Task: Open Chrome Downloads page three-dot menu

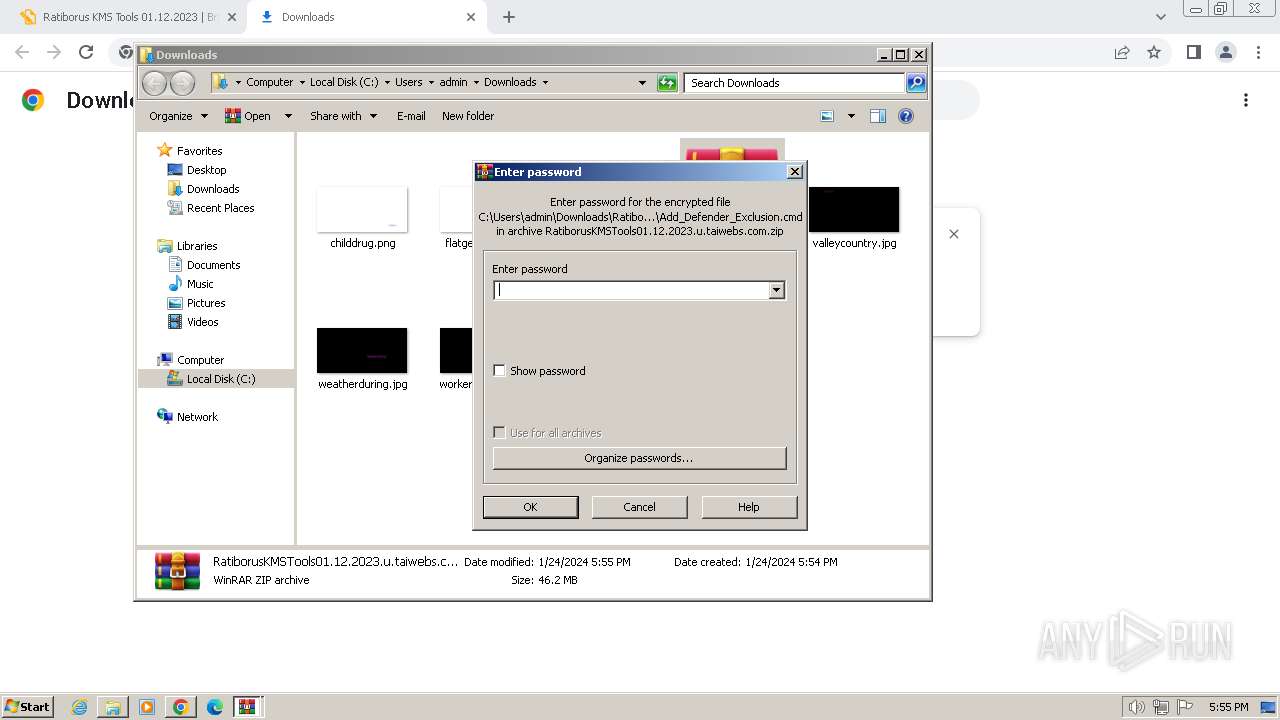Action: pos(1246,100)
